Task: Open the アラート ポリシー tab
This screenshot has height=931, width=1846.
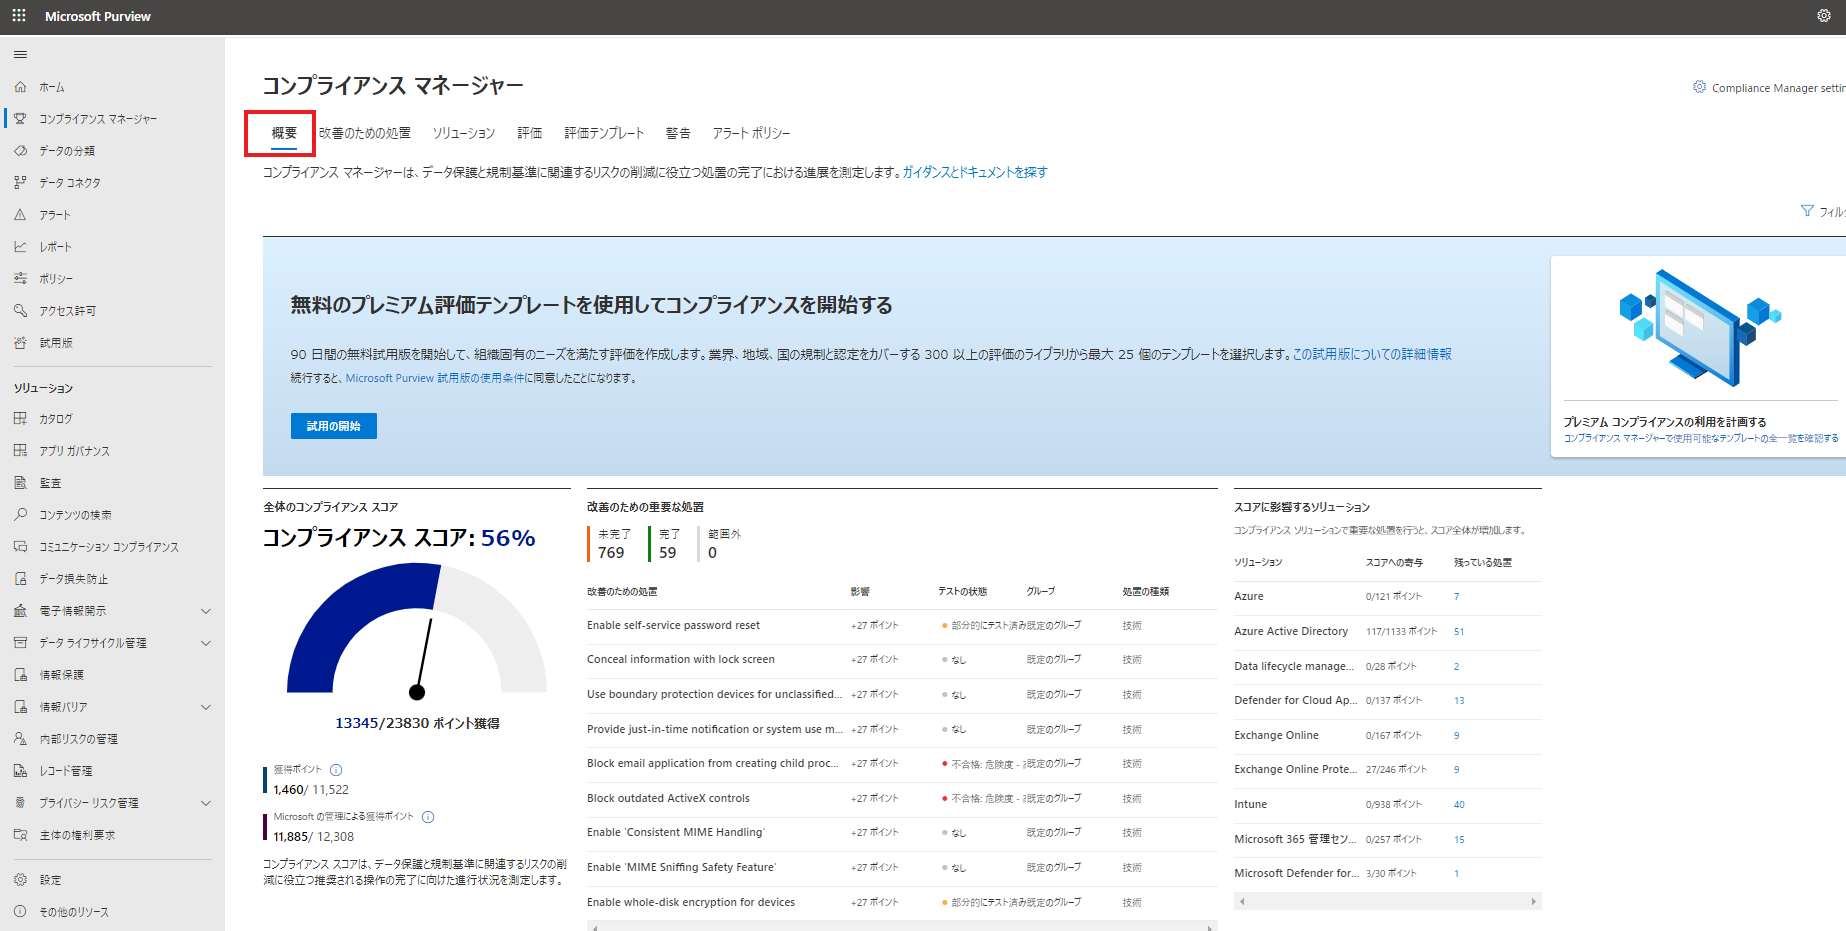Action: (751, 133)
